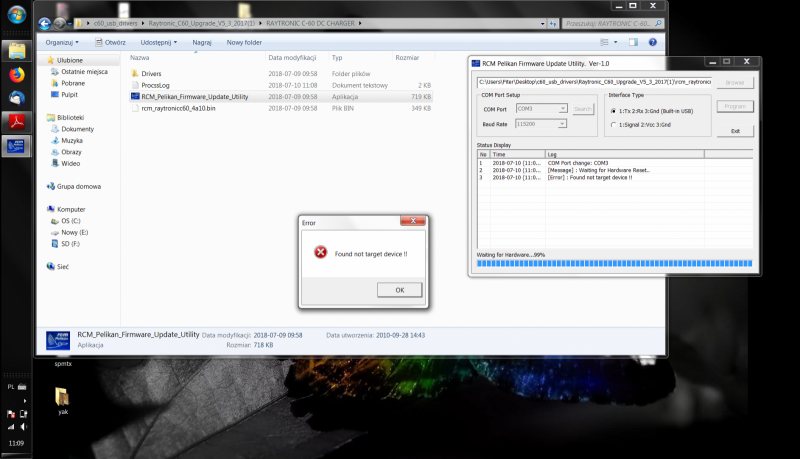Open Thunderbird from the taskbar

[x=17, y=98]
